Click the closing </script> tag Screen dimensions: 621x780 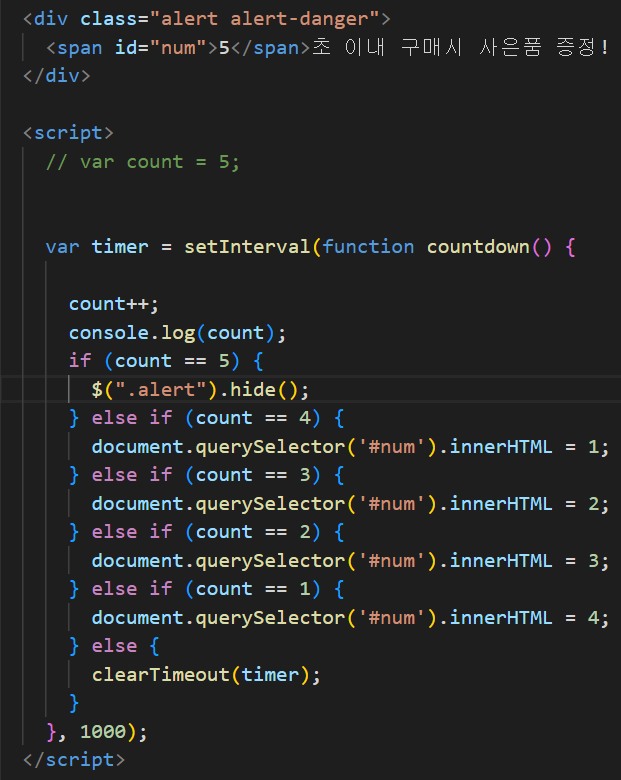pyautogui.click(x=74, y=760)
